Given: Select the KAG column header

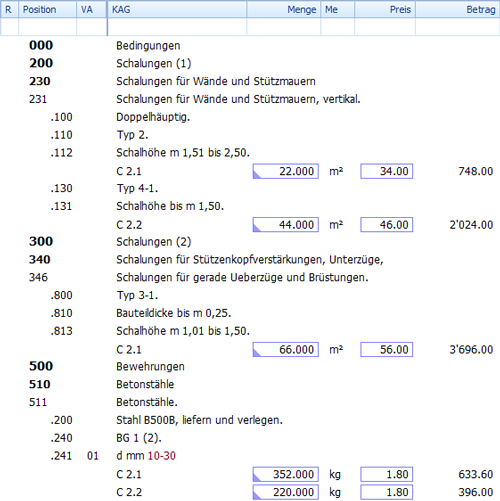Looking at the screenshot, I should click(177, 9).
